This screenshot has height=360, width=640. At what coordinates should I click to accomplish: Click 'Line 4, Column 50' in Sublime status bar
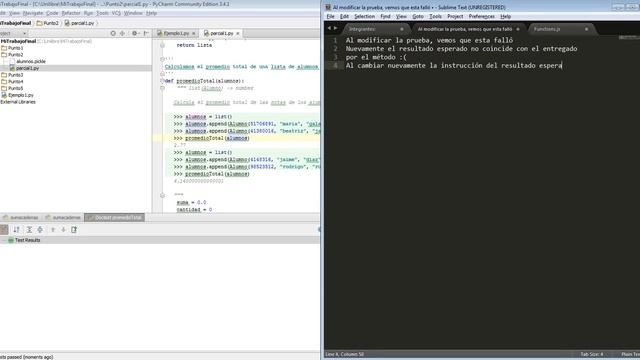tap(344, 354)
